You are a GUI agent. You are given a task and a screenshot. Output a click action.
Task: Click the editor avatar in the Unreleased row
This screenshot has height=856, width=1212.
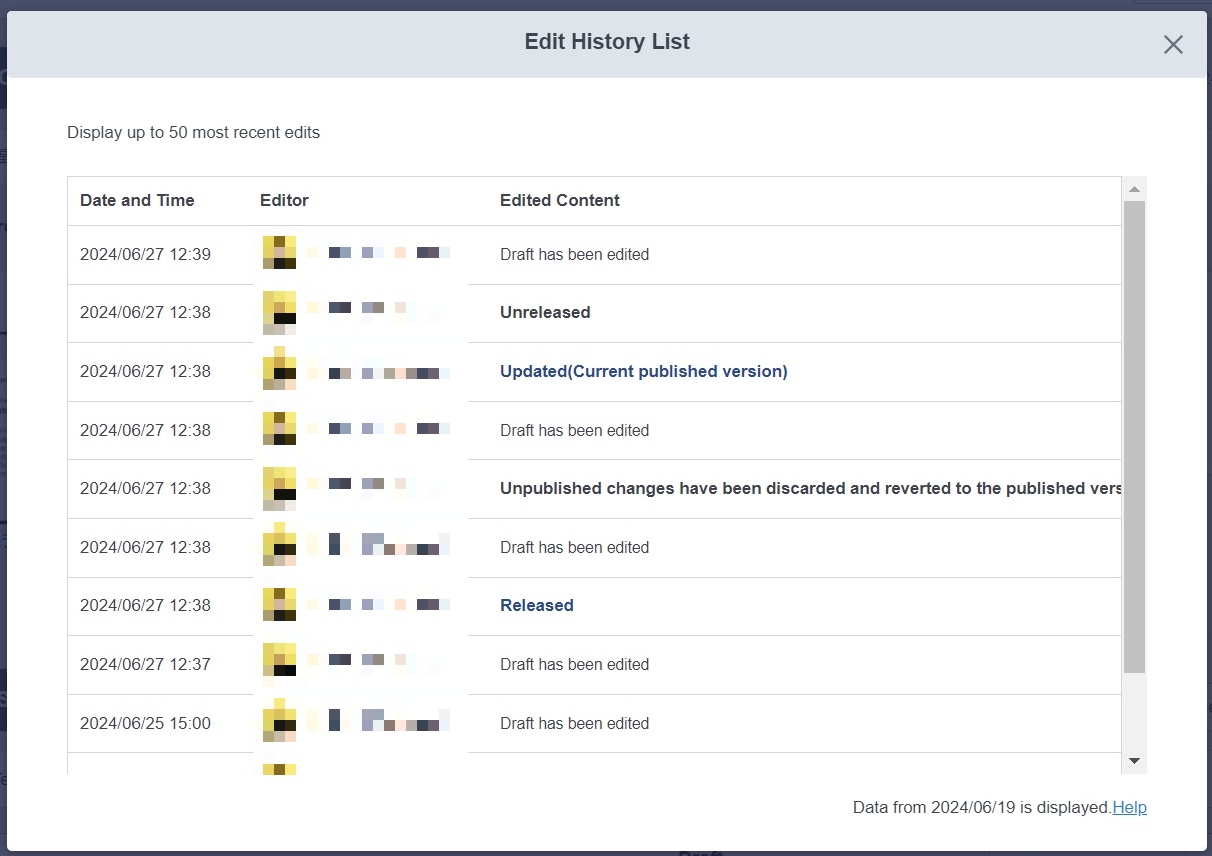click(279, 312)
